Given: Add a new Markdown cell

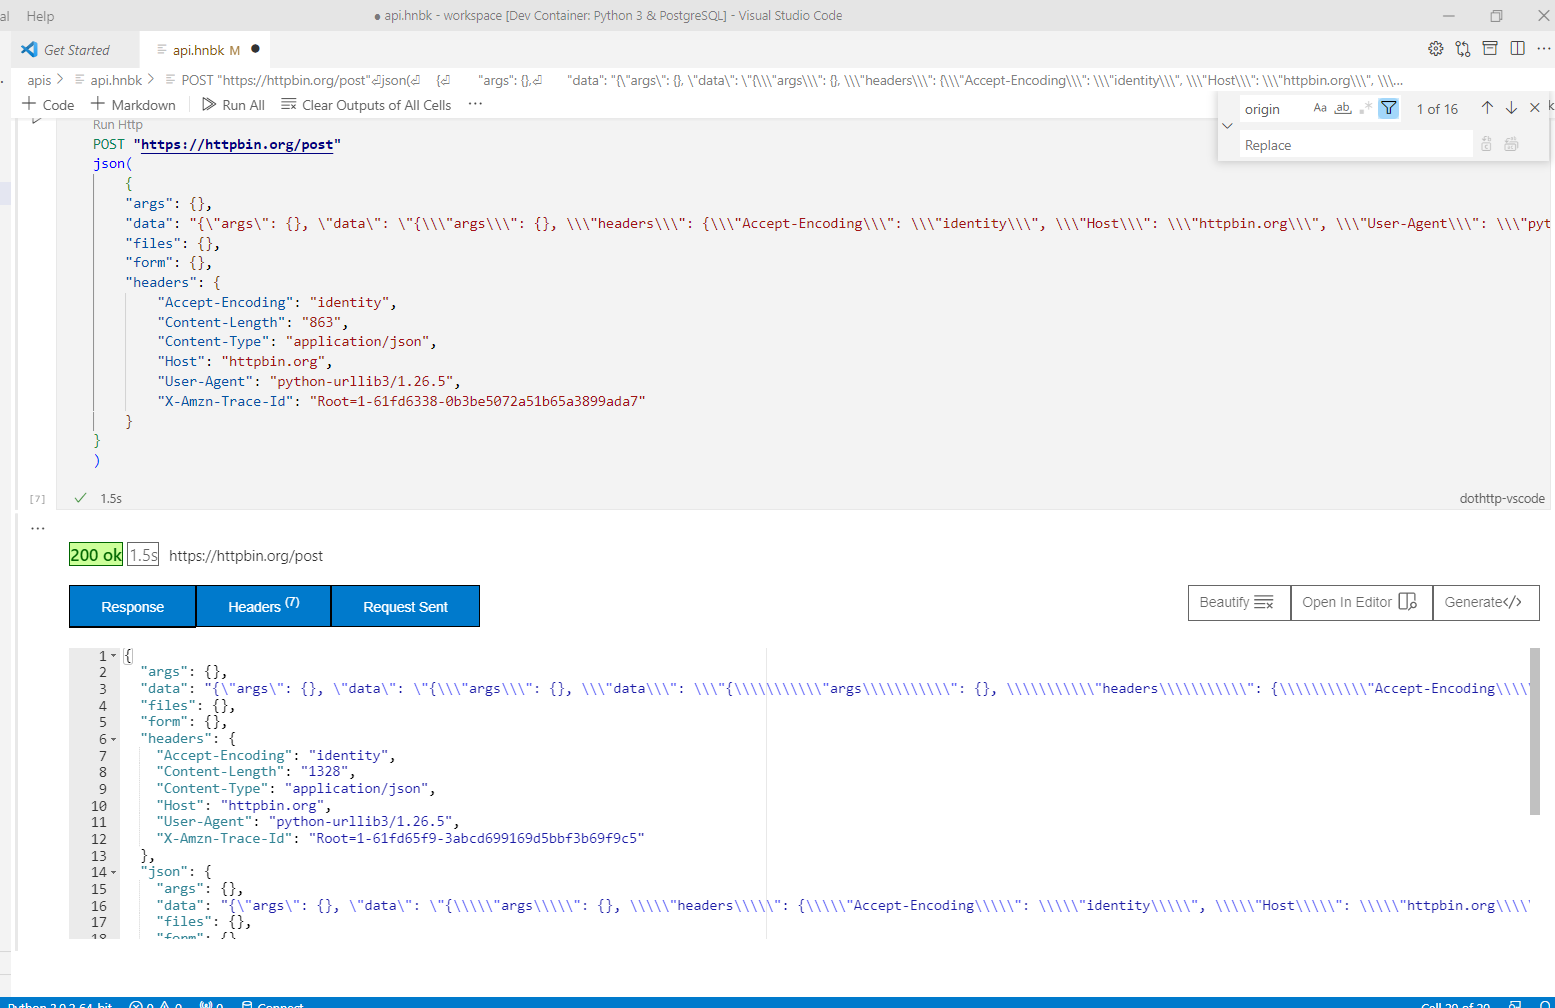Looking at the screenshot, I should pos(133,105).
